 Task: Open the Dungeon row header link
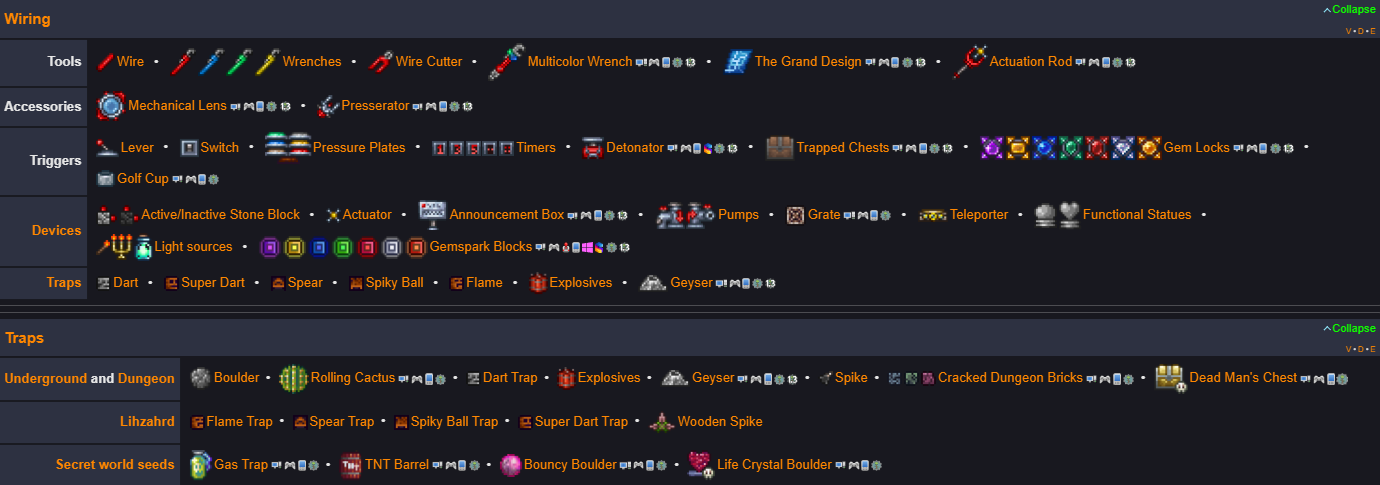pyautogui.click(x=146, y=378)
